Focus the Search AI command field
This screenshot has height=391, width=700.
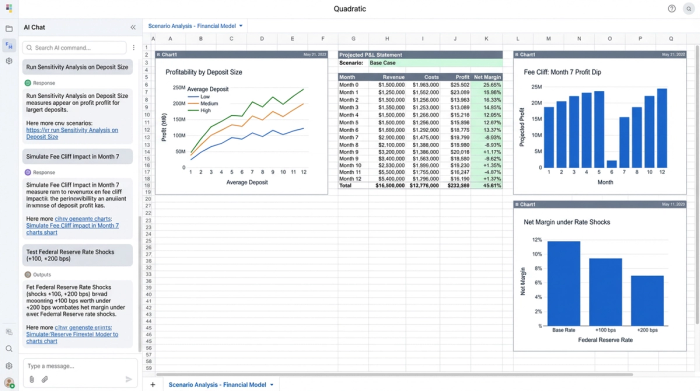[x=75, y=47]
